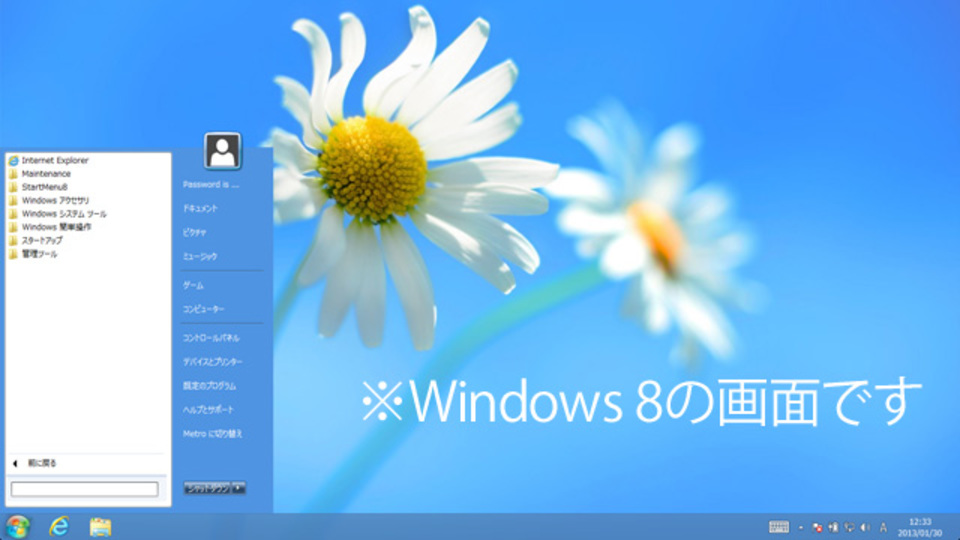The width and height of the screenshot is (960, 540).
Task: Show hidden tray icons
Action: 801,527
